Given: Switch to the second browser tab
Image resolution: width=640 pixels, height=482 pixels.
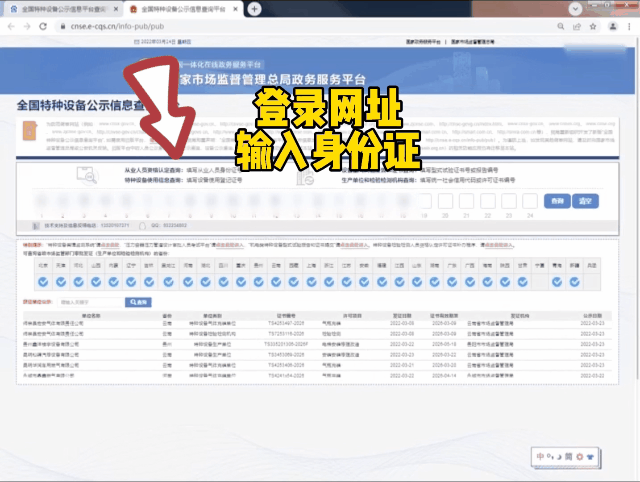Looking at the screenshot, I should 183,8.
